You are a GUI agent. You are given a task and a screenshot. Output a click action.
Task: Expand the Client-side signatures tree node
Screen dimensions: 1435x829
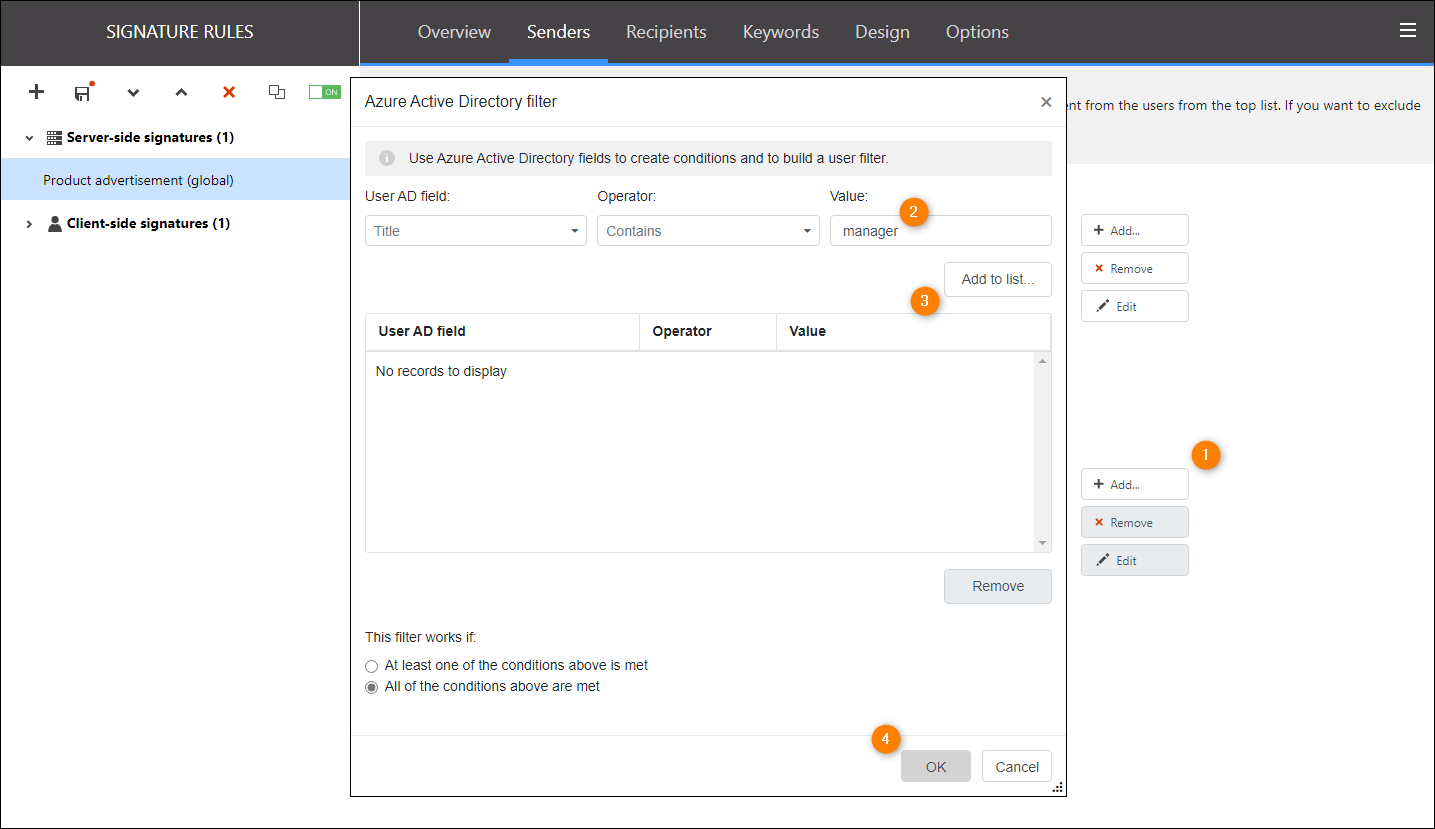click(x=27, y=222)
